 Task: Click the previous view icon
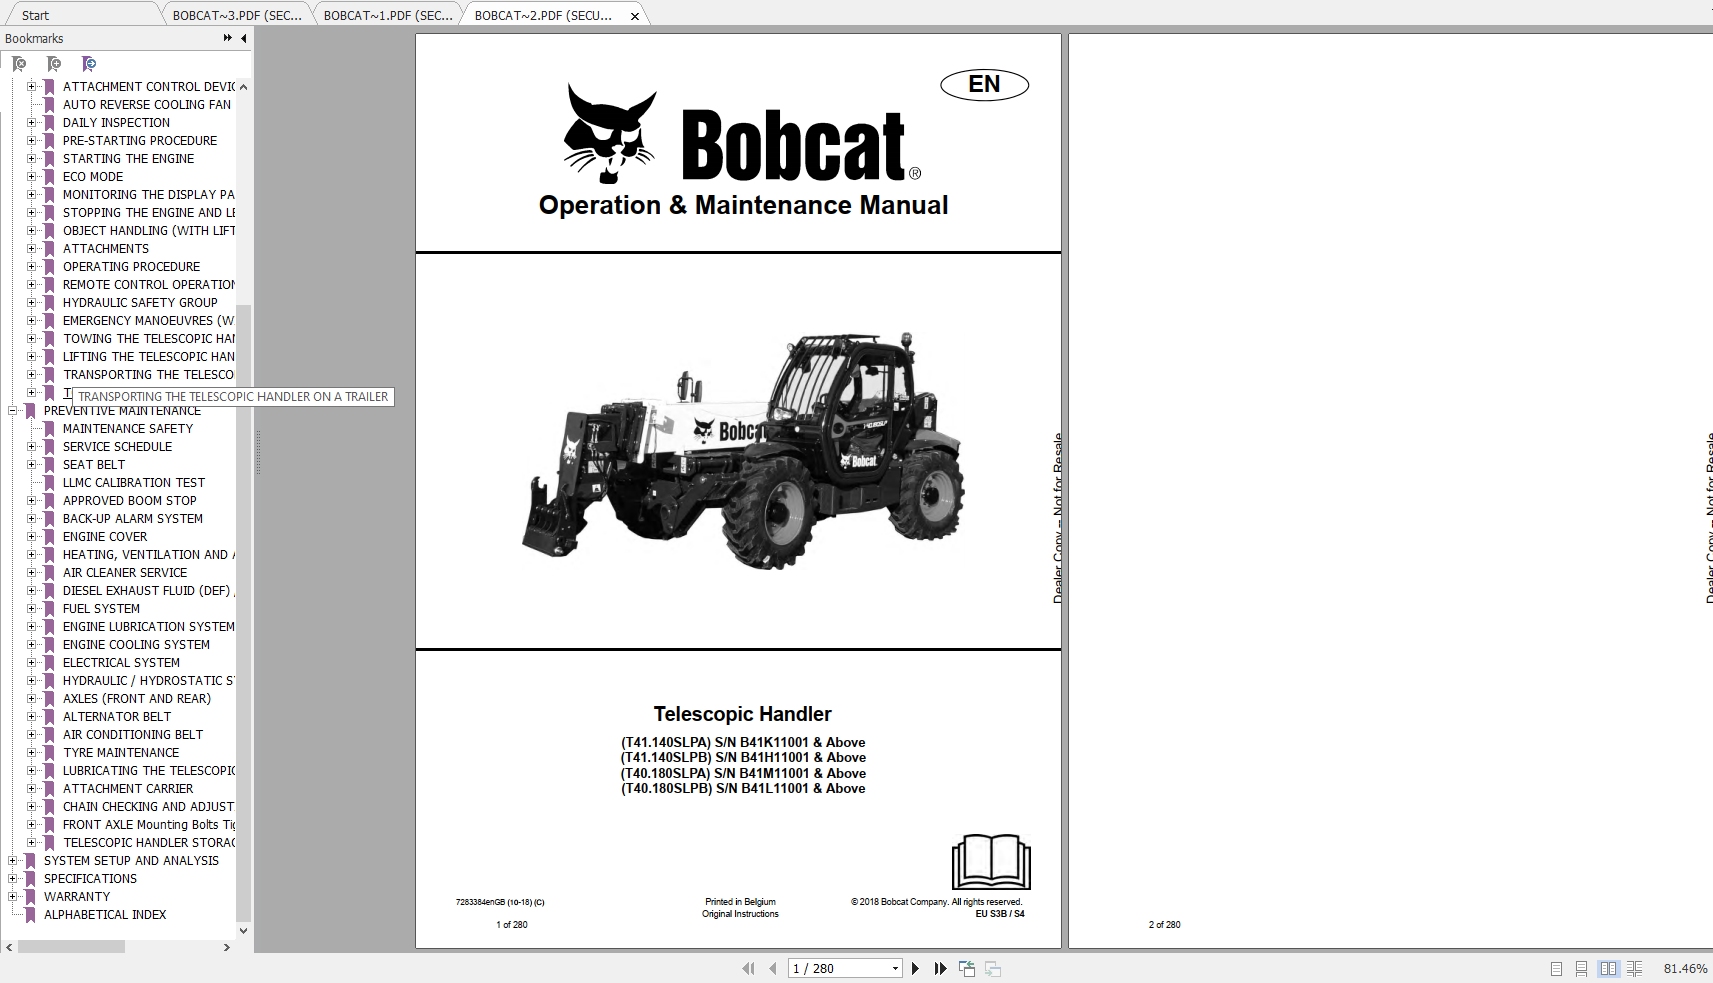(x=967, y=968)
